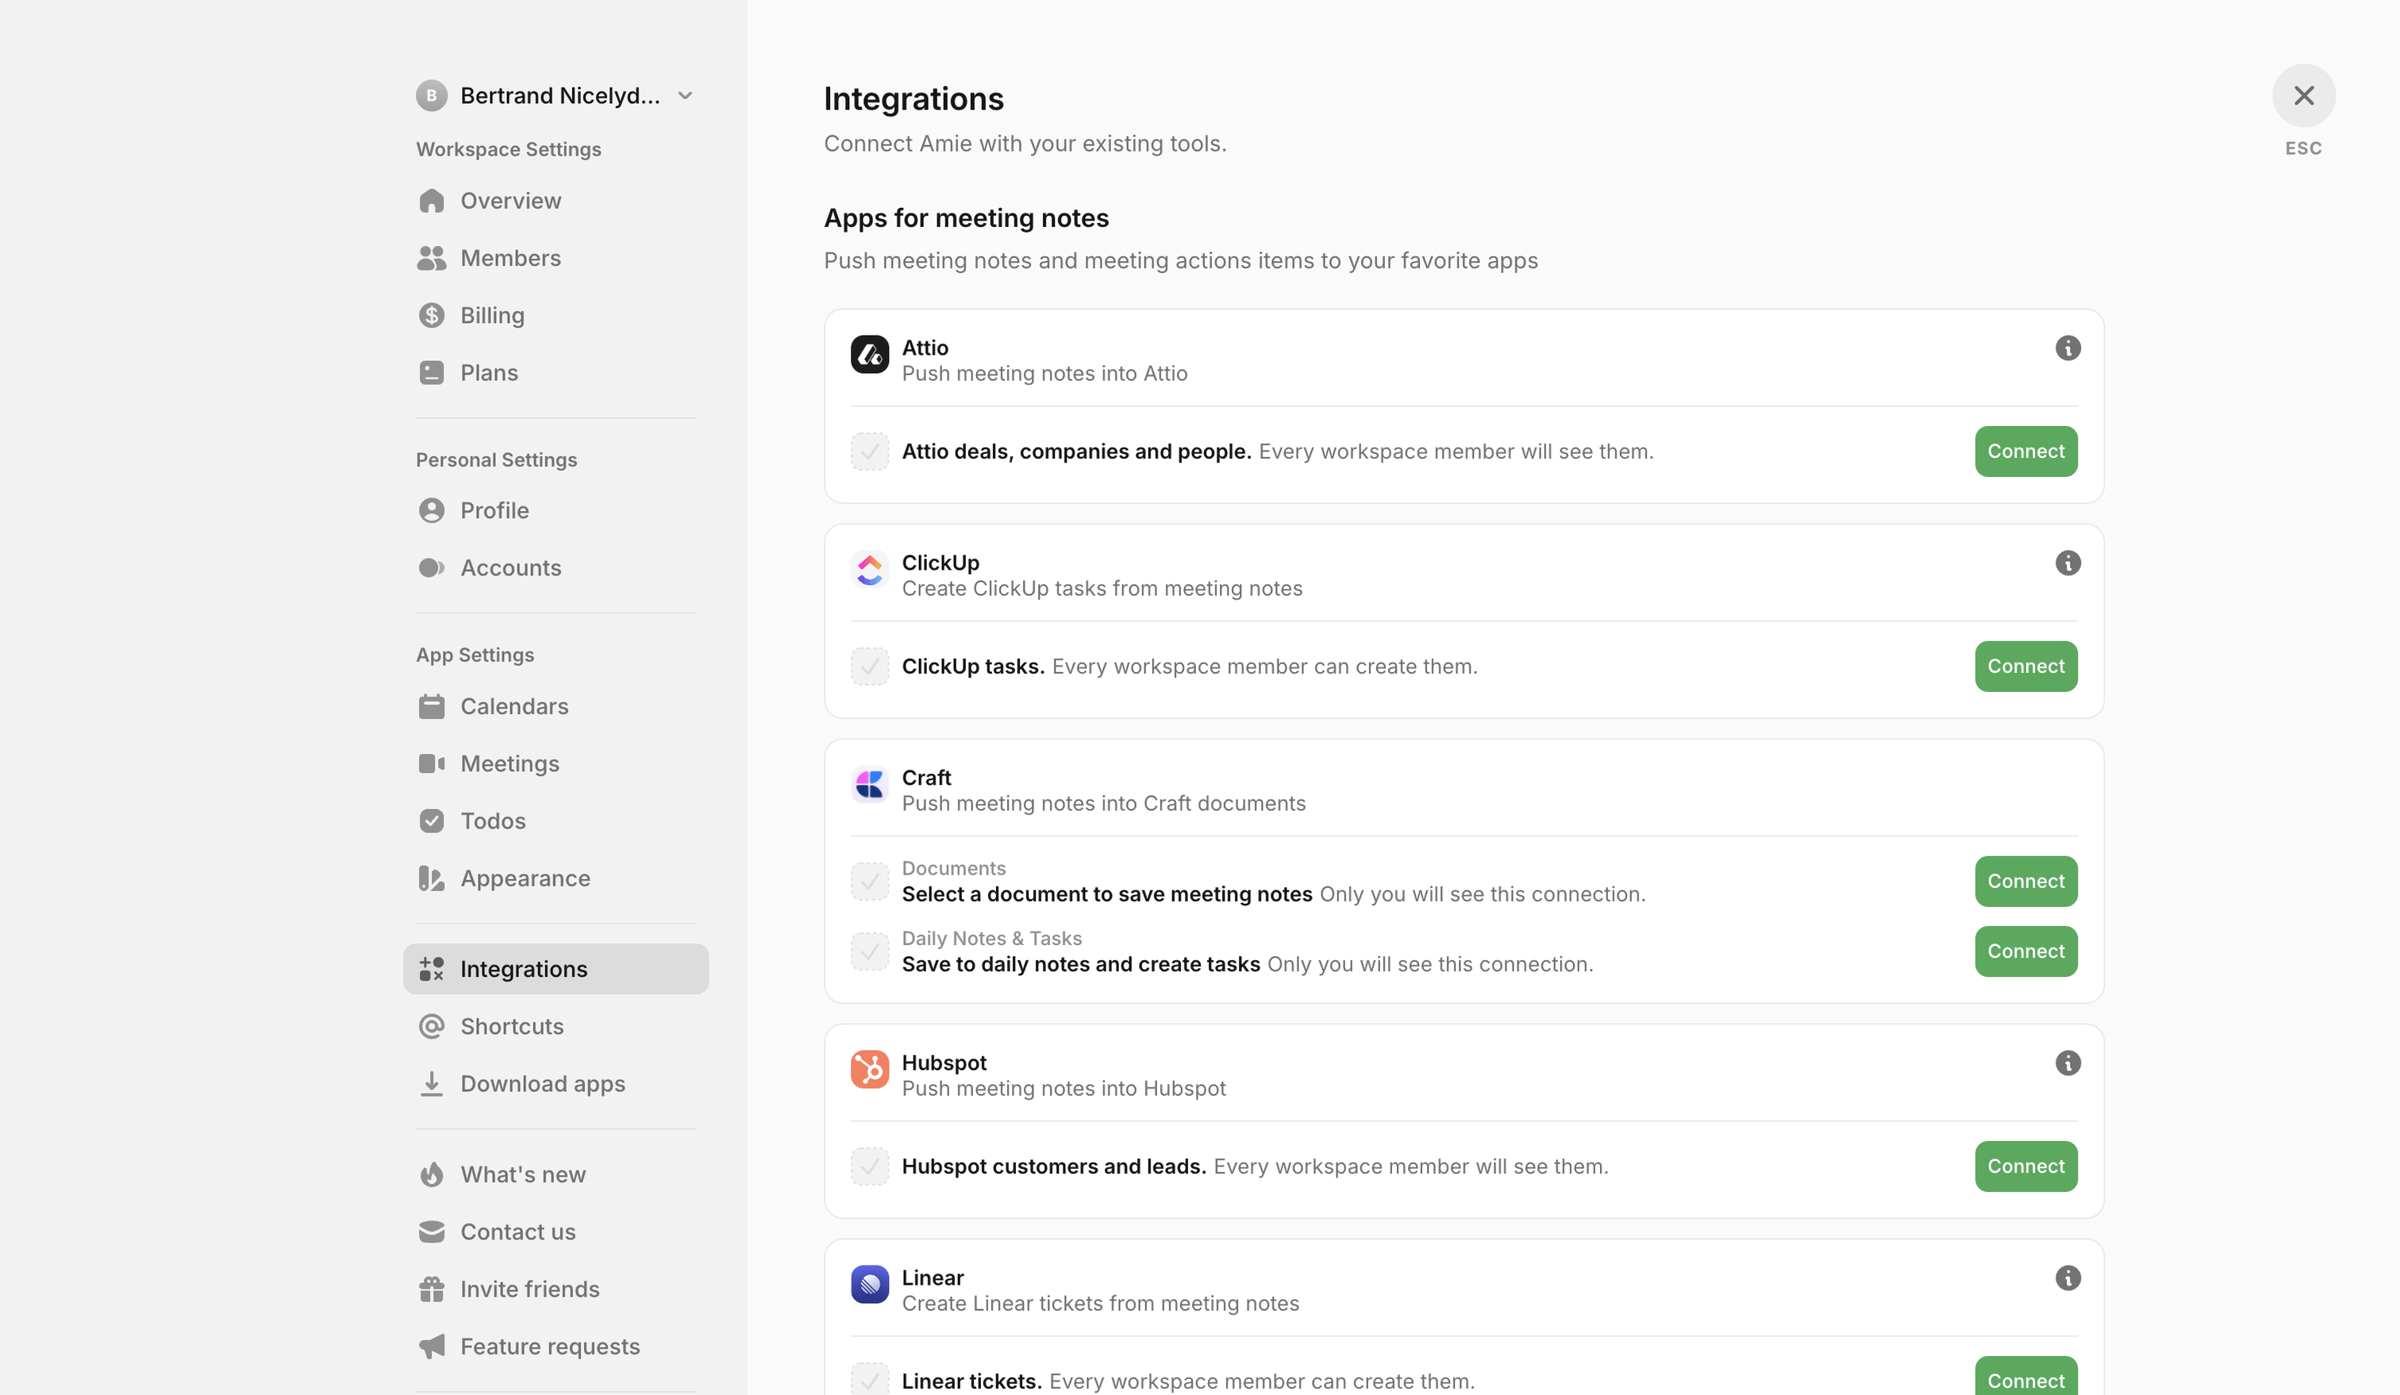Open the Accounts label
This screenshot has height=1395, width=2400.
pos(510,567)
